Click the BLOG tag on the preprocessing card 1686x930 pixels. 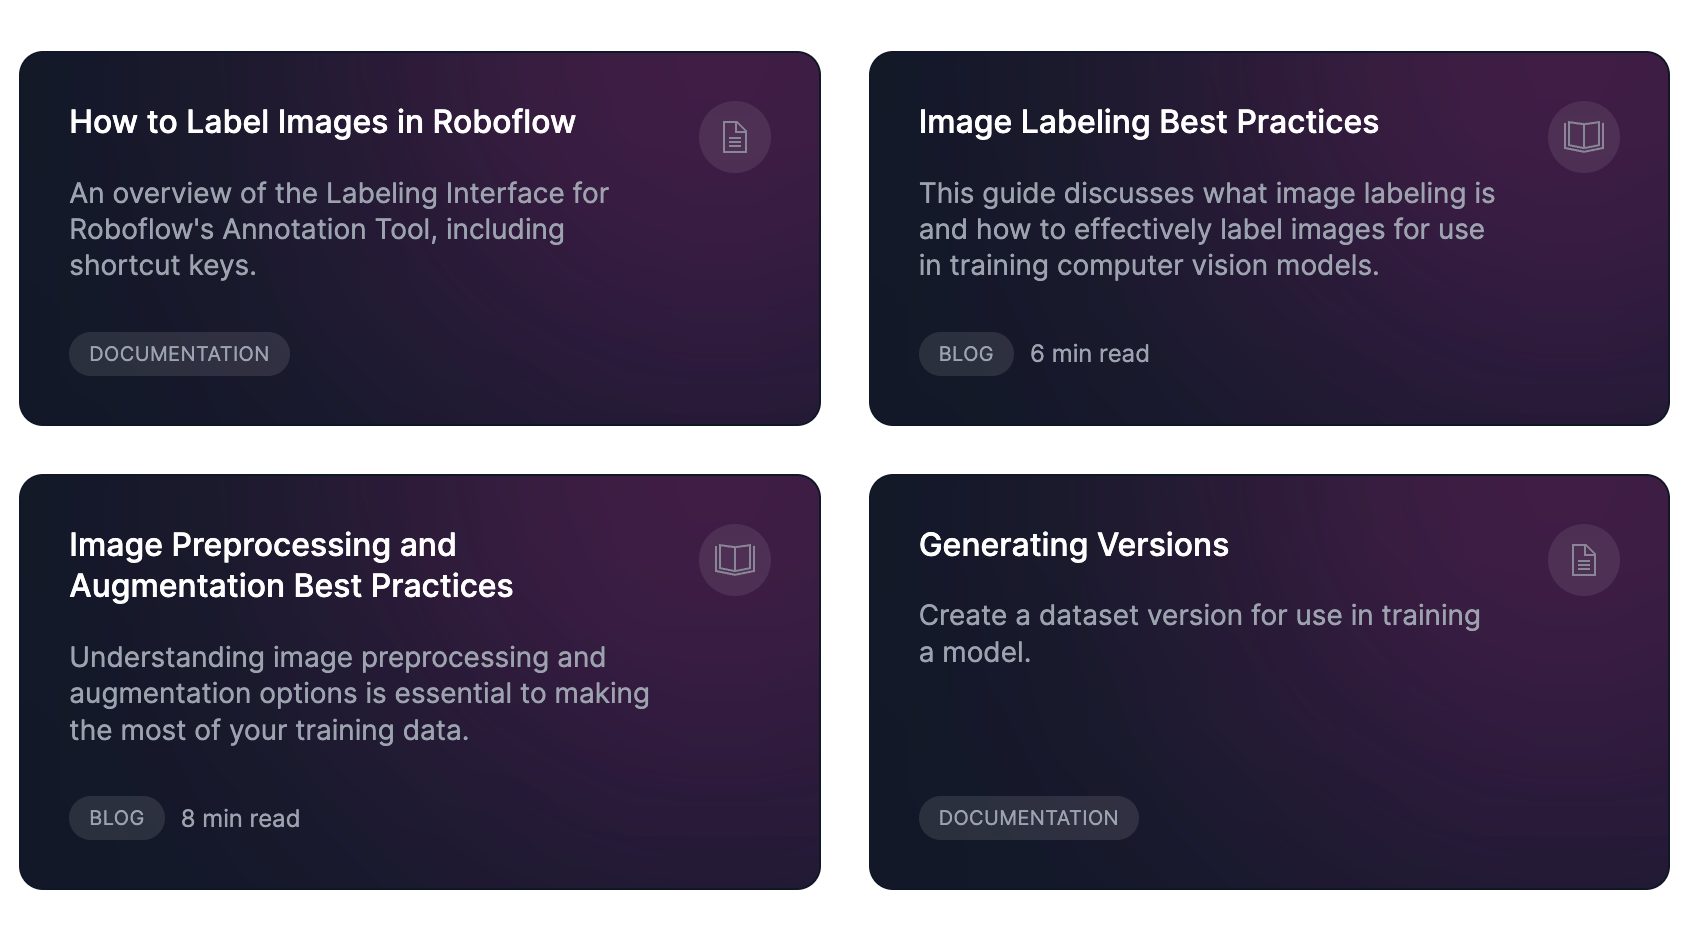116,817
